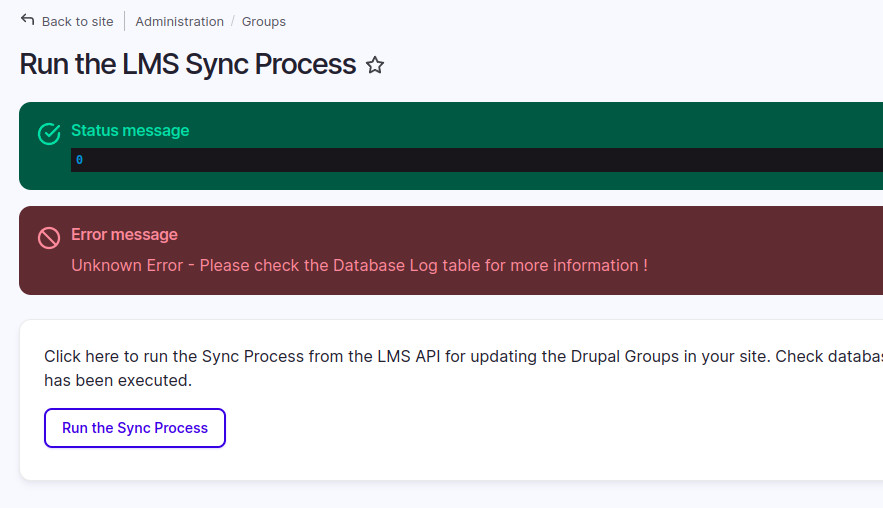Click the Status message checkmark icon

[49, 134]
